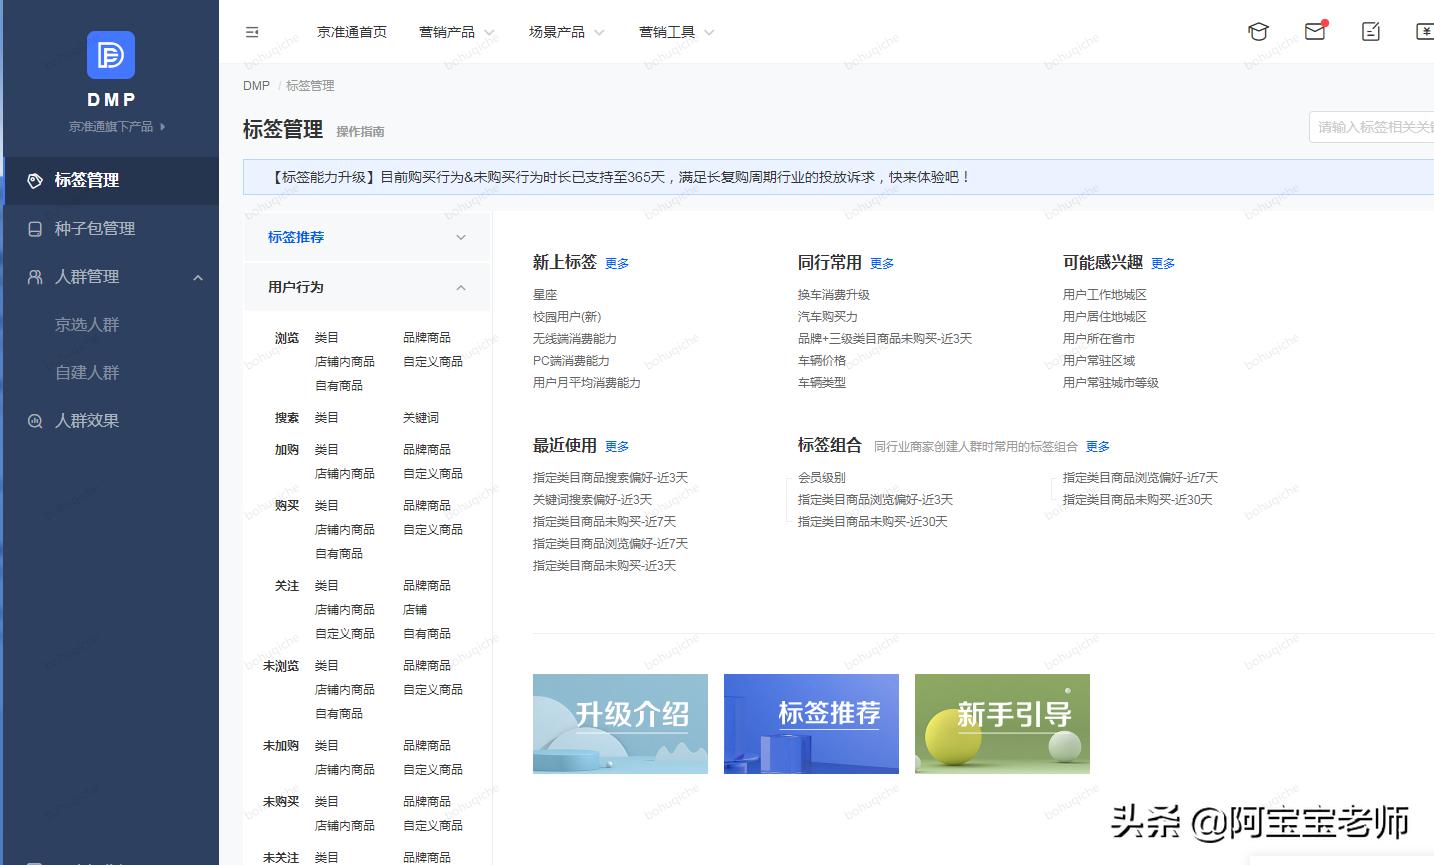
Task: Click the ¥ billing icon at top right
Action: pos(1425,31)
